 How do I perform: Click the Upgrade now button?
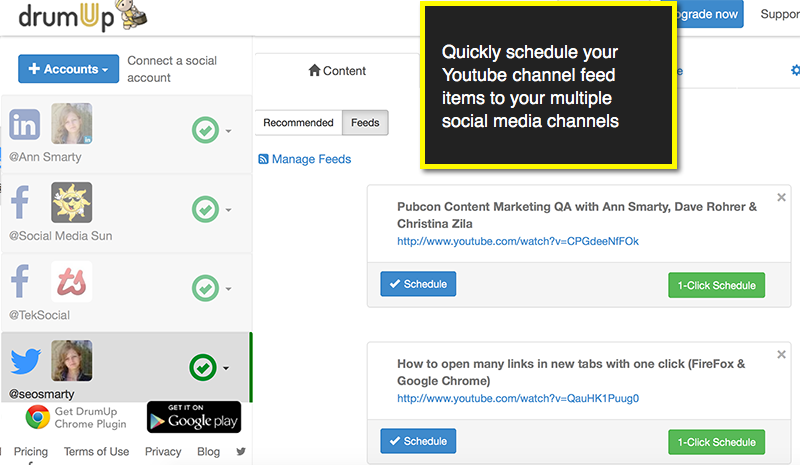710,14
